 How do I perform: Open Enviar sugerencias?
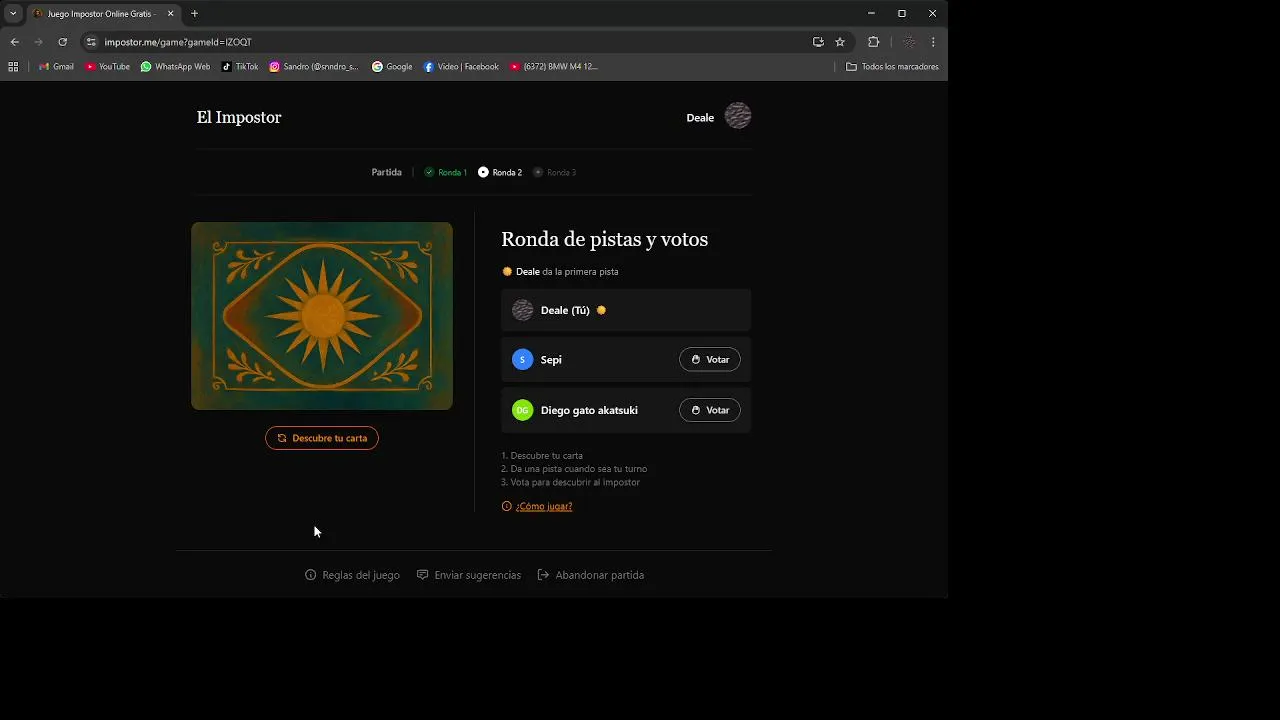(469, 575)
